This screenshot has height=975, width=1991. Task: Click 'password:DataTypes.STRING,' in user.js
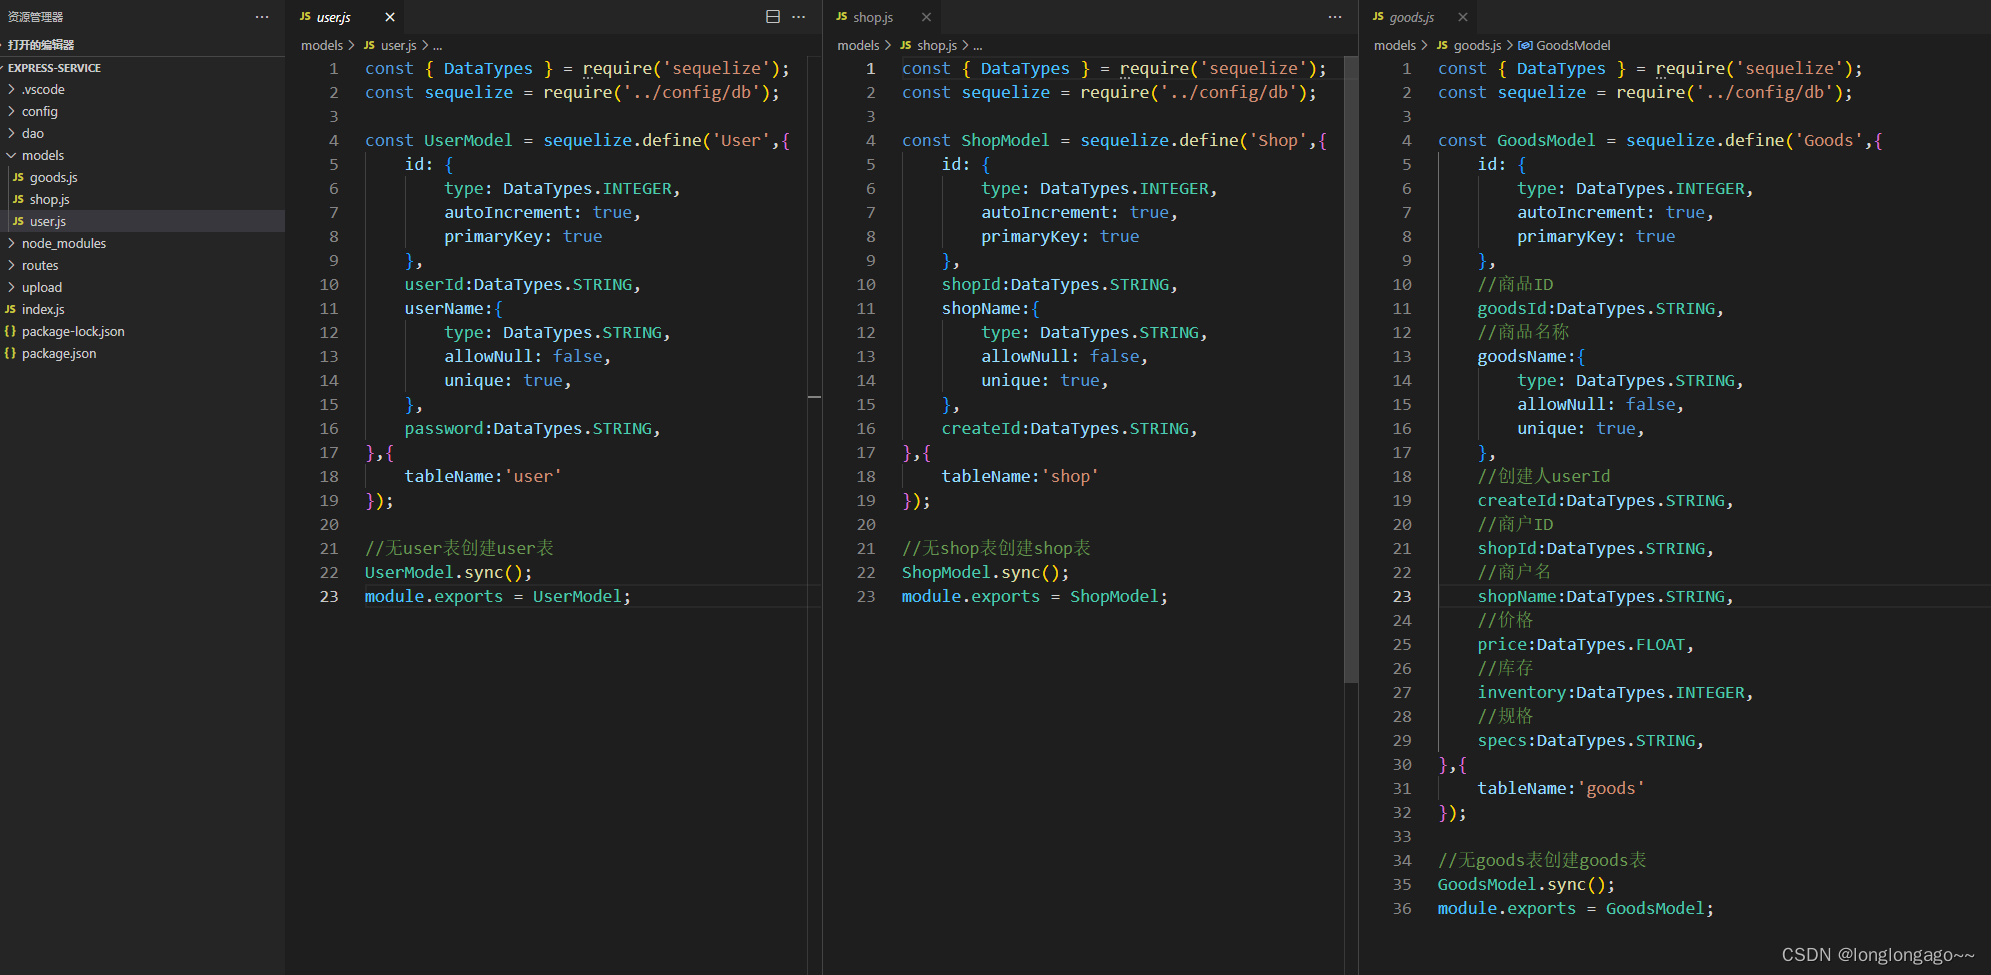tap(532, 428)
